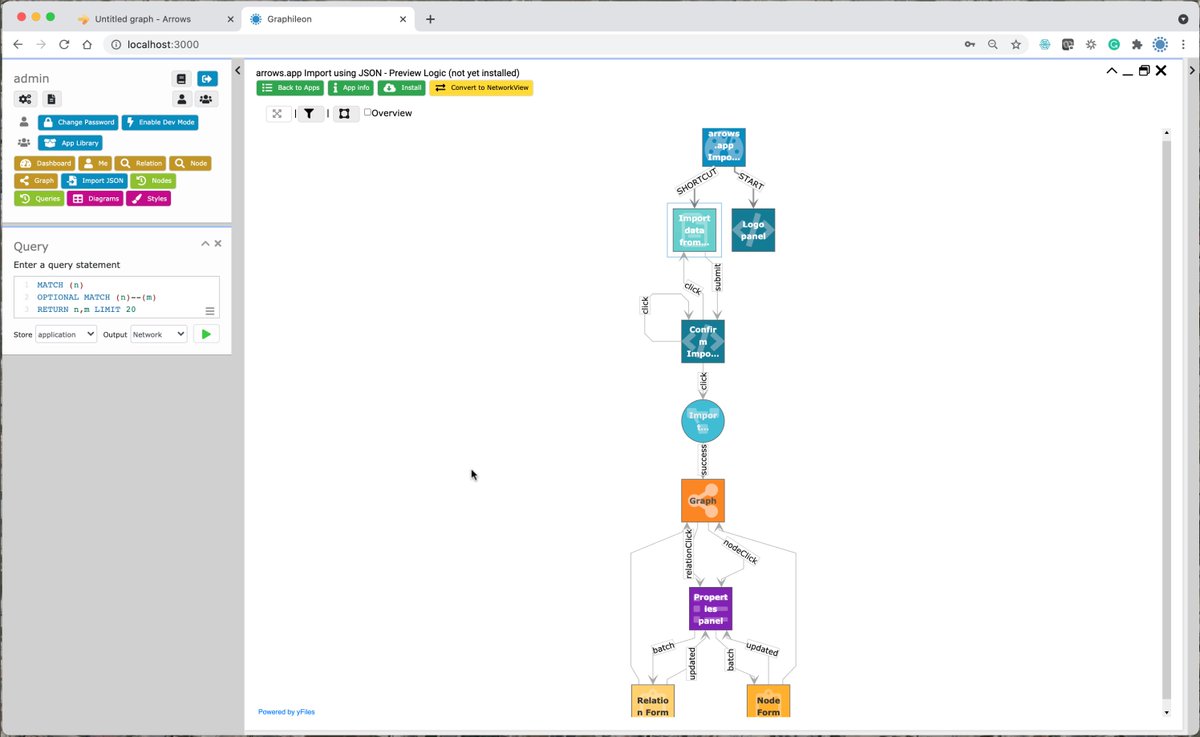Image resolution: width=1200 pixels, height=737 pixels.
Task: Open the Queries shortcut
Action: pyautogui.click(x=39, y=199)
